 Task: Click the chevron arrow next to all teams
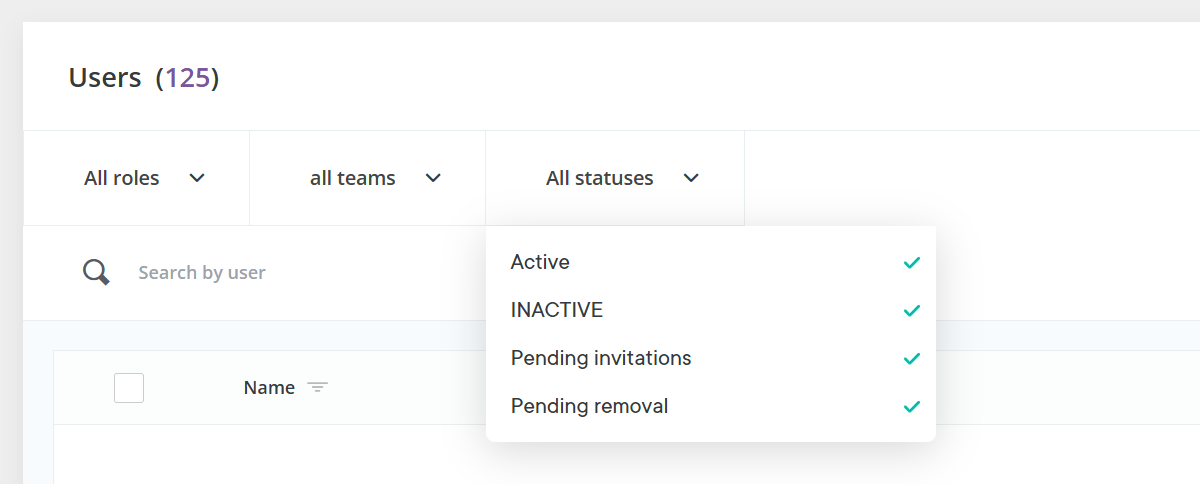pos(433,178)
